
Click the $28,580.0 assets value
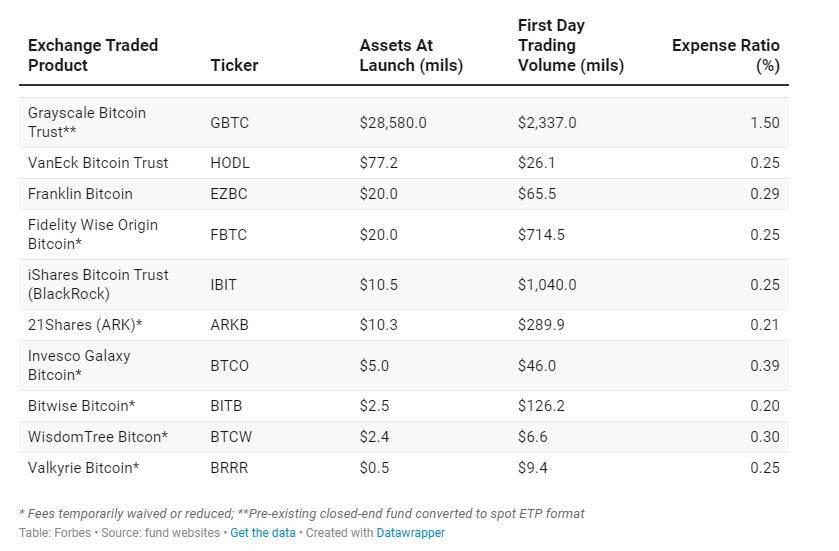pyautogui.click(x=393, y=123)
